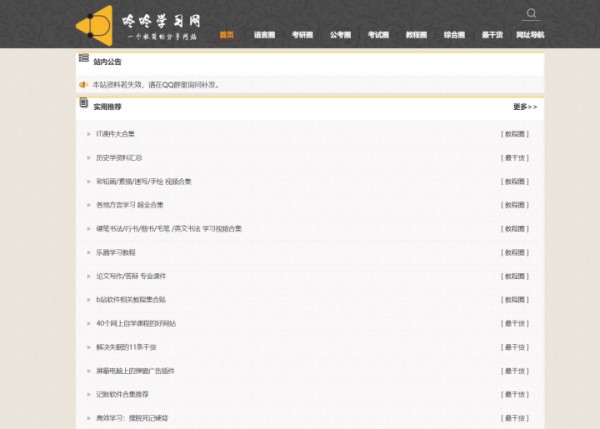Click the search magnifier icon in header
Screen dimensions: 600x429
[531, 13]
